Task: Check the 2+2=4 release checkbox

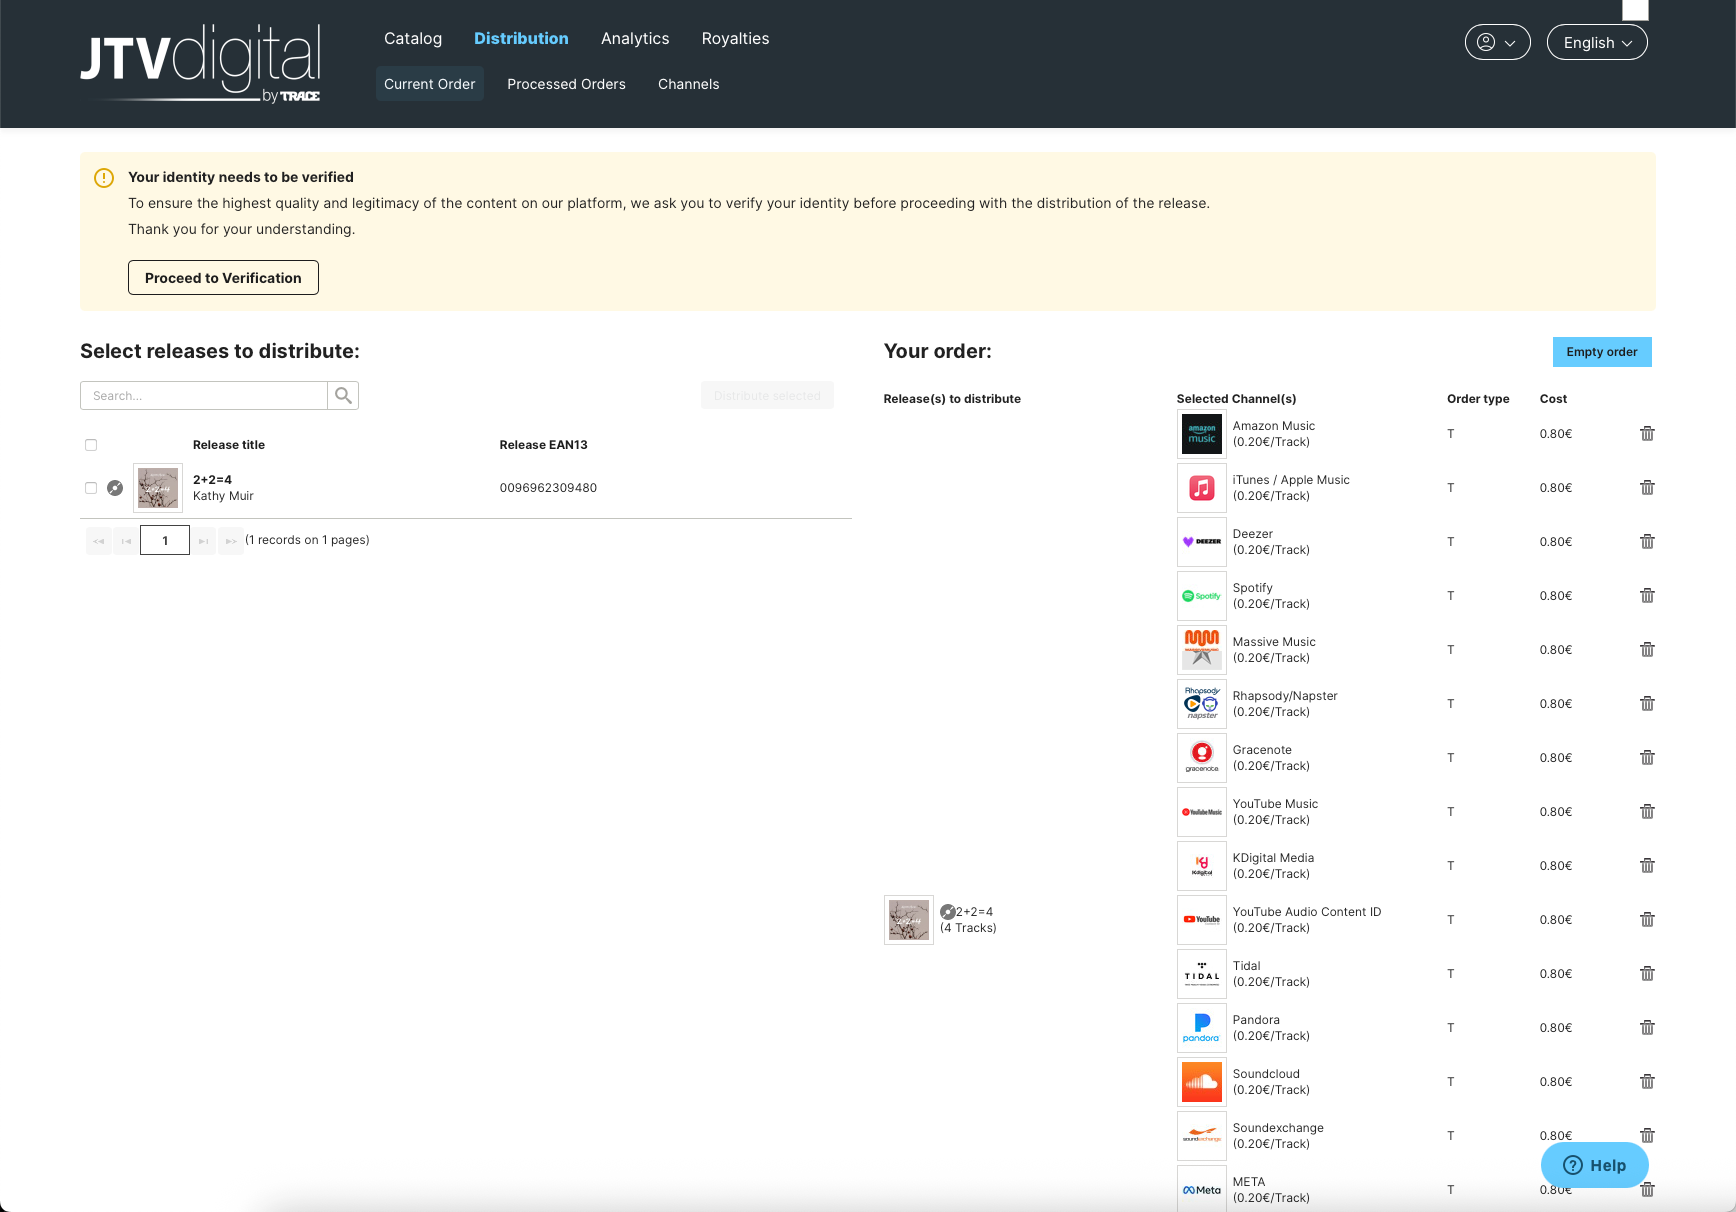Action: pyautogui.click(x=91, y=488)
